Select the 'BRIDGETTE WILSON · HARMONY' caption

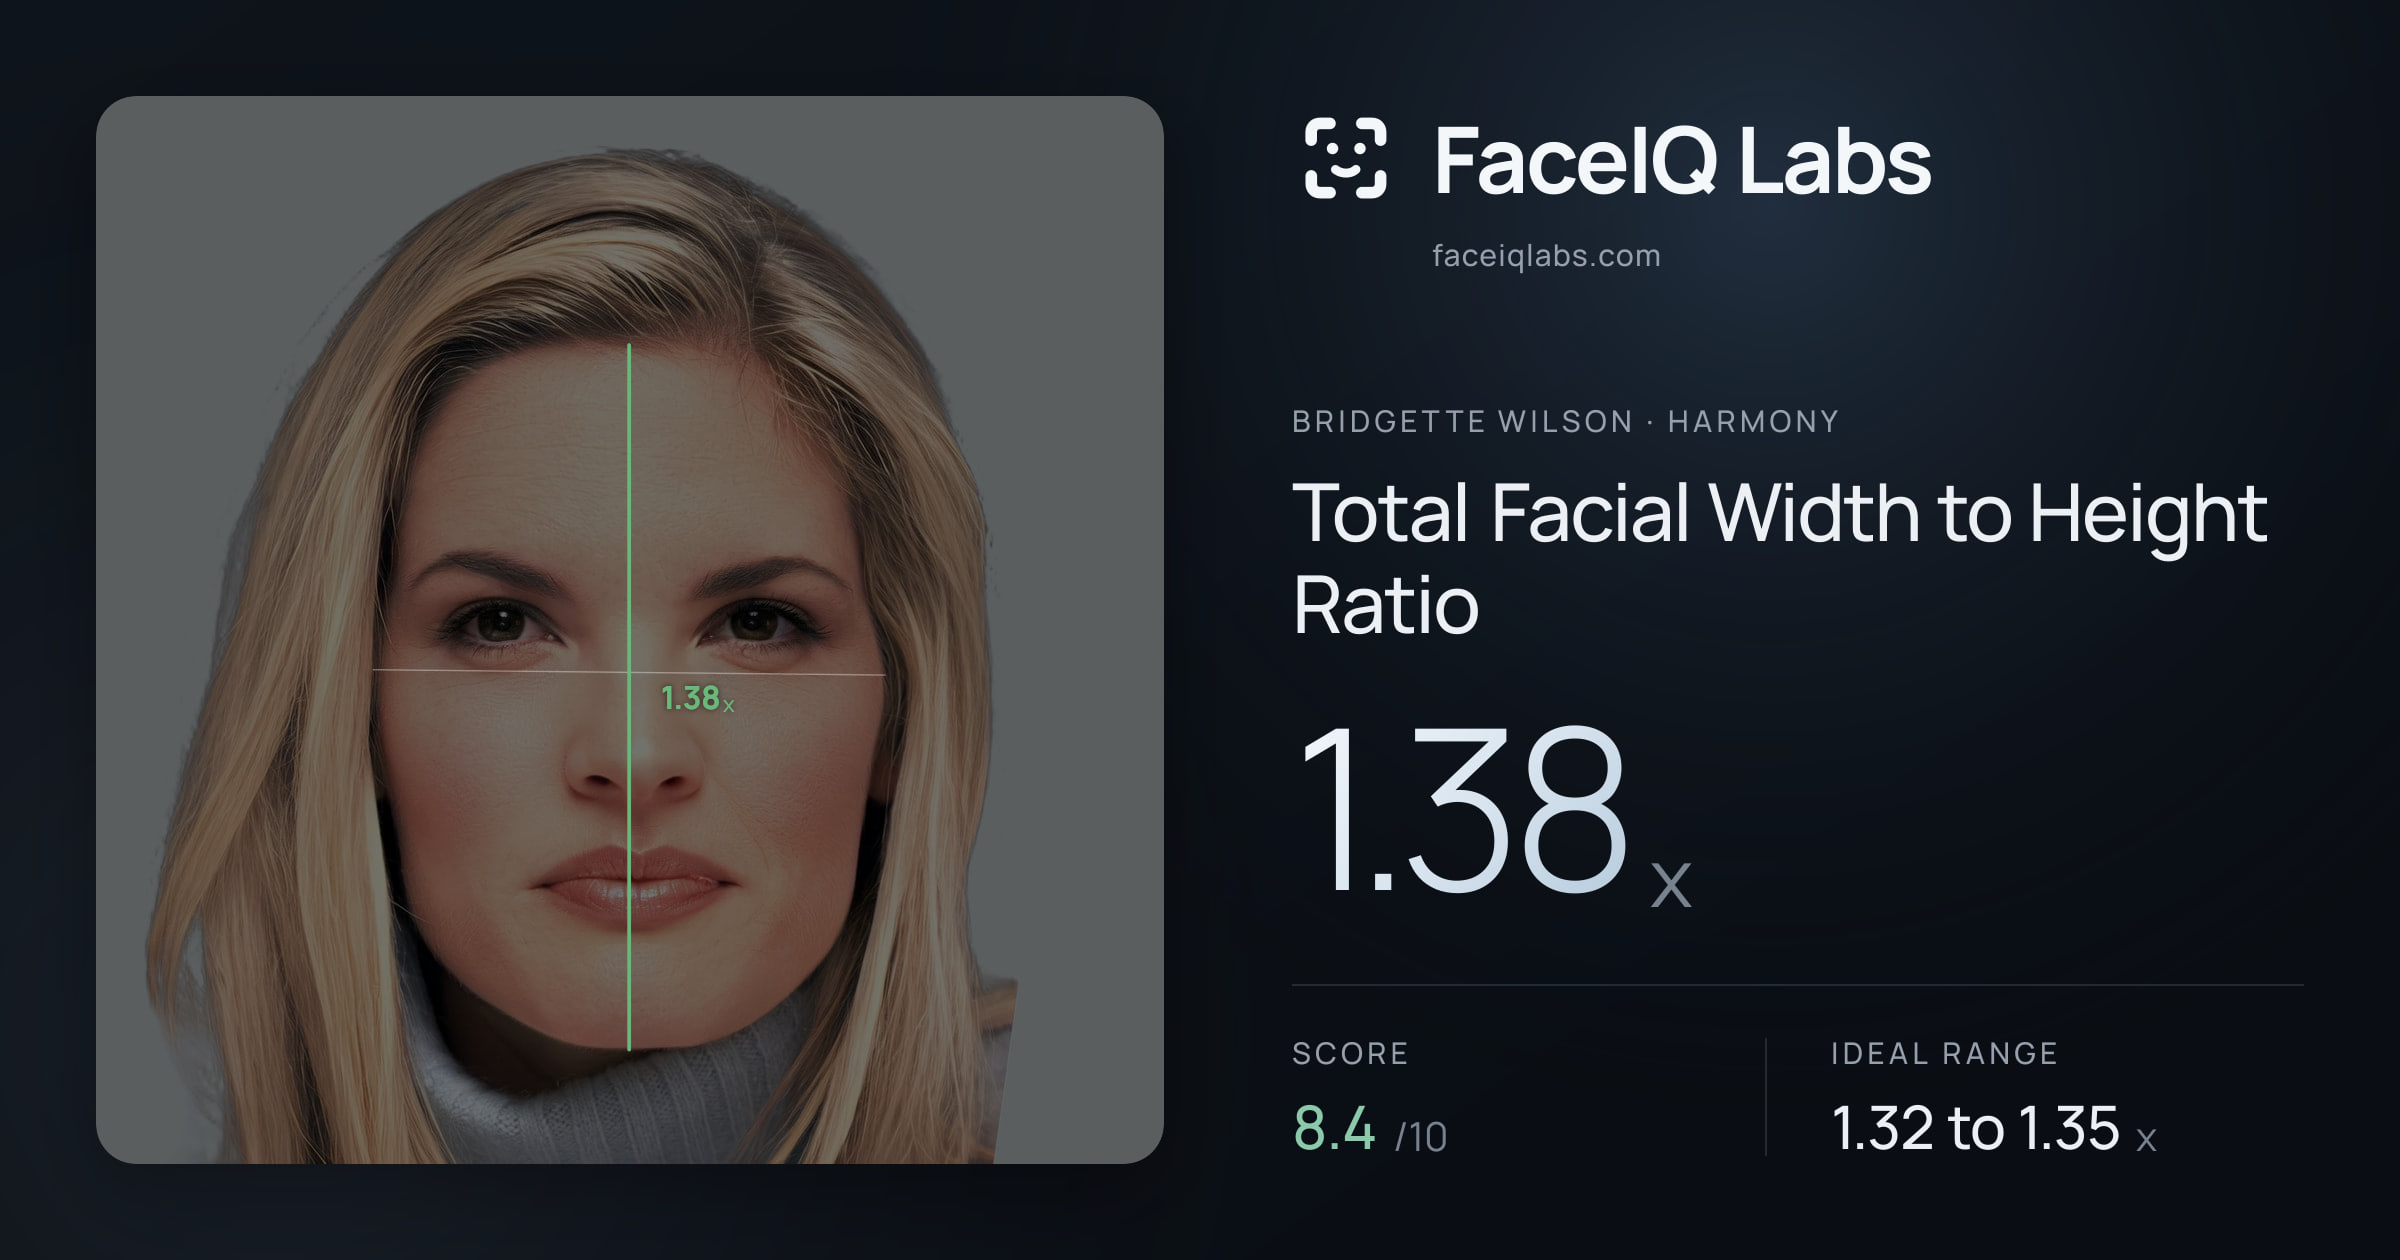click(1565, 422)
